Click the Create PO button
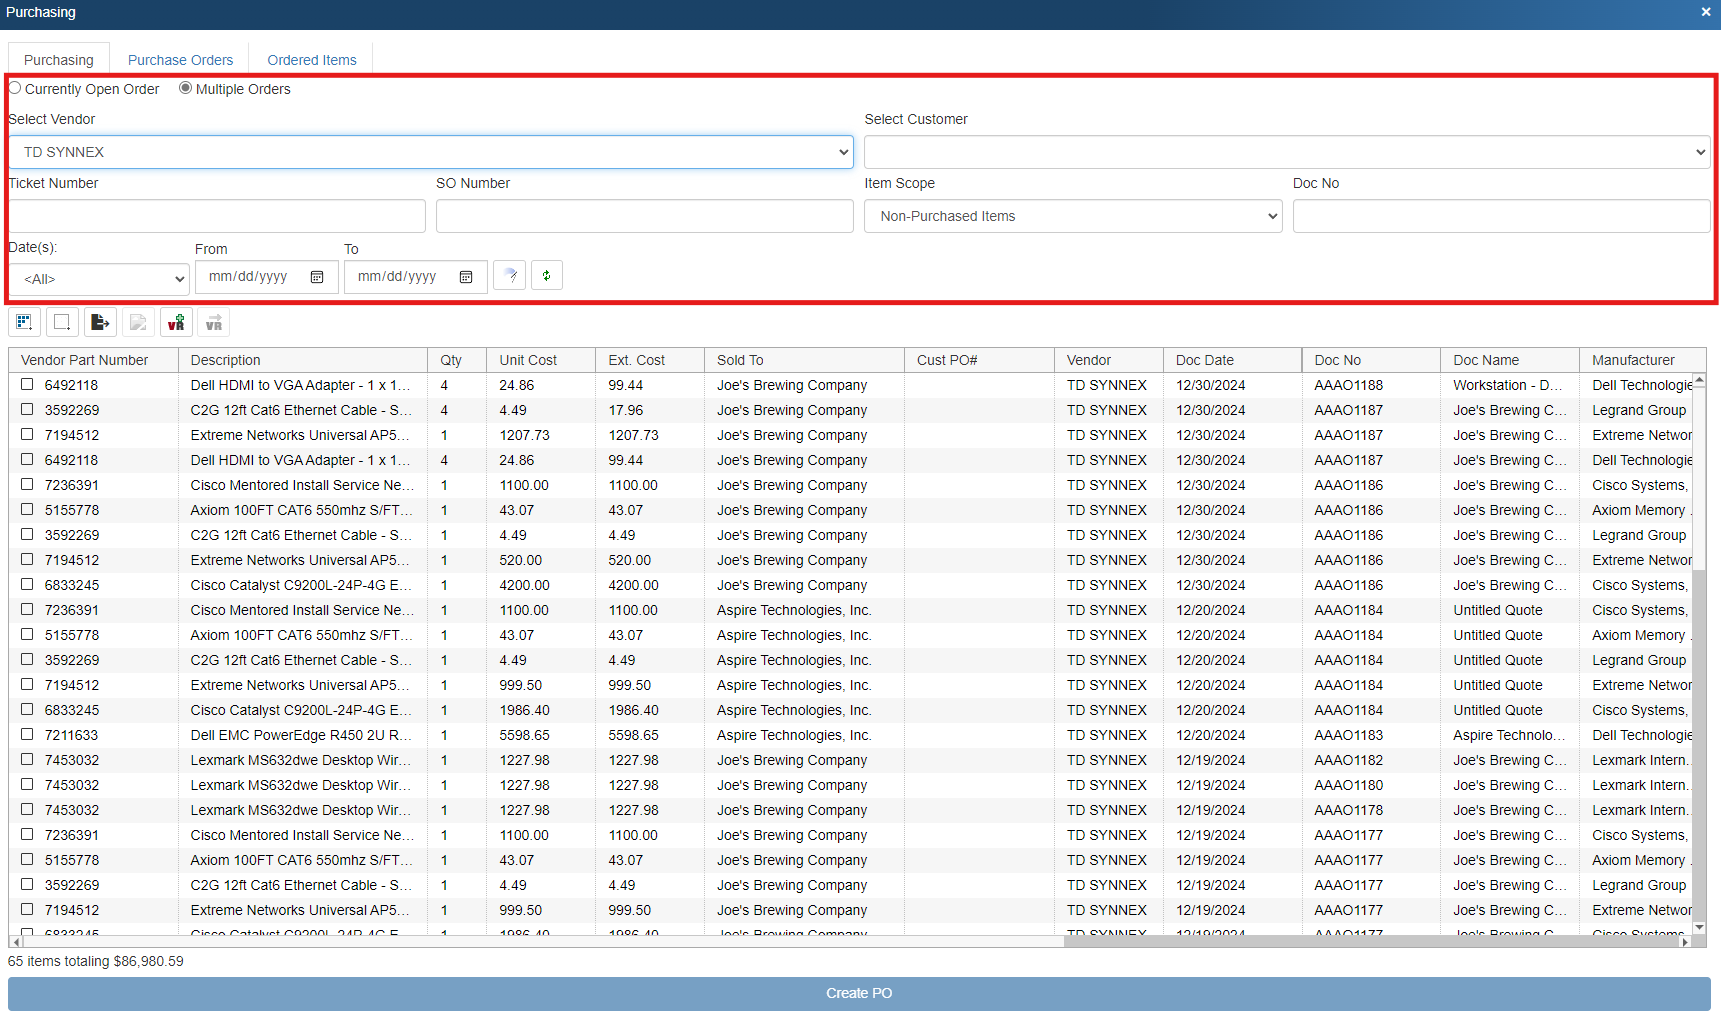The image size is (1721, 1020). 859,993
